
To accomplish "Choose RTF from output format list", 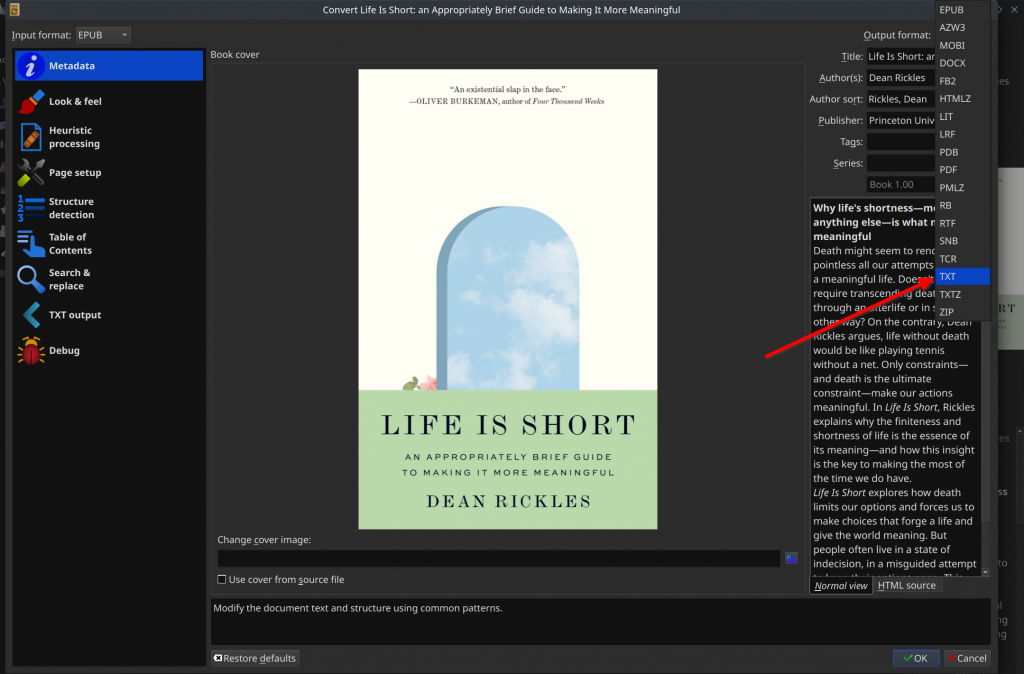I will (962, 223).
